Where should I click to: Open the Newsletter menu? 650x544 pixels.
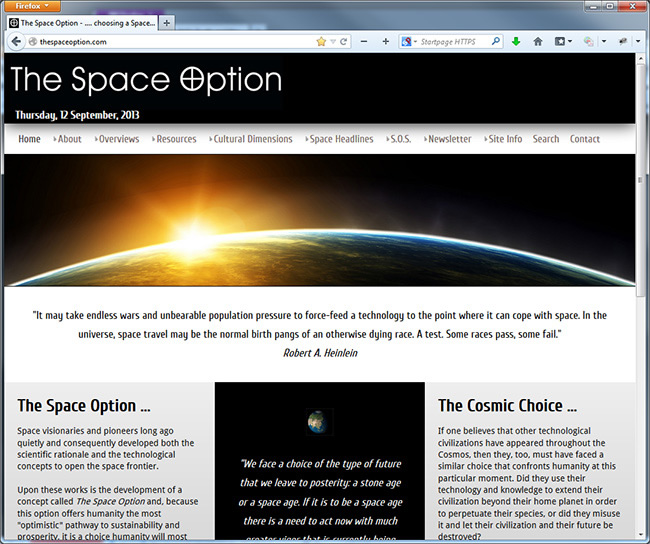pos(448,139)
